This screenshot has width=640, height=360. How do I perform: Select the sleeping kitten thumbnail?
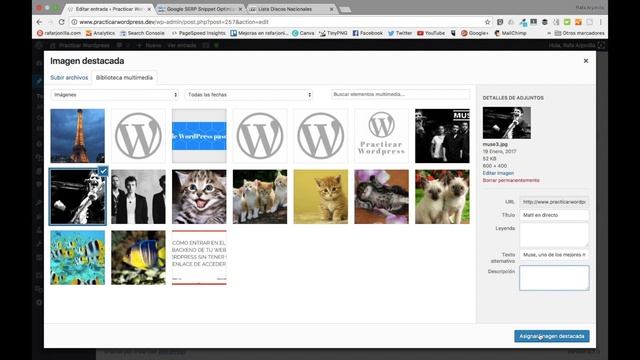coord(382,197)
